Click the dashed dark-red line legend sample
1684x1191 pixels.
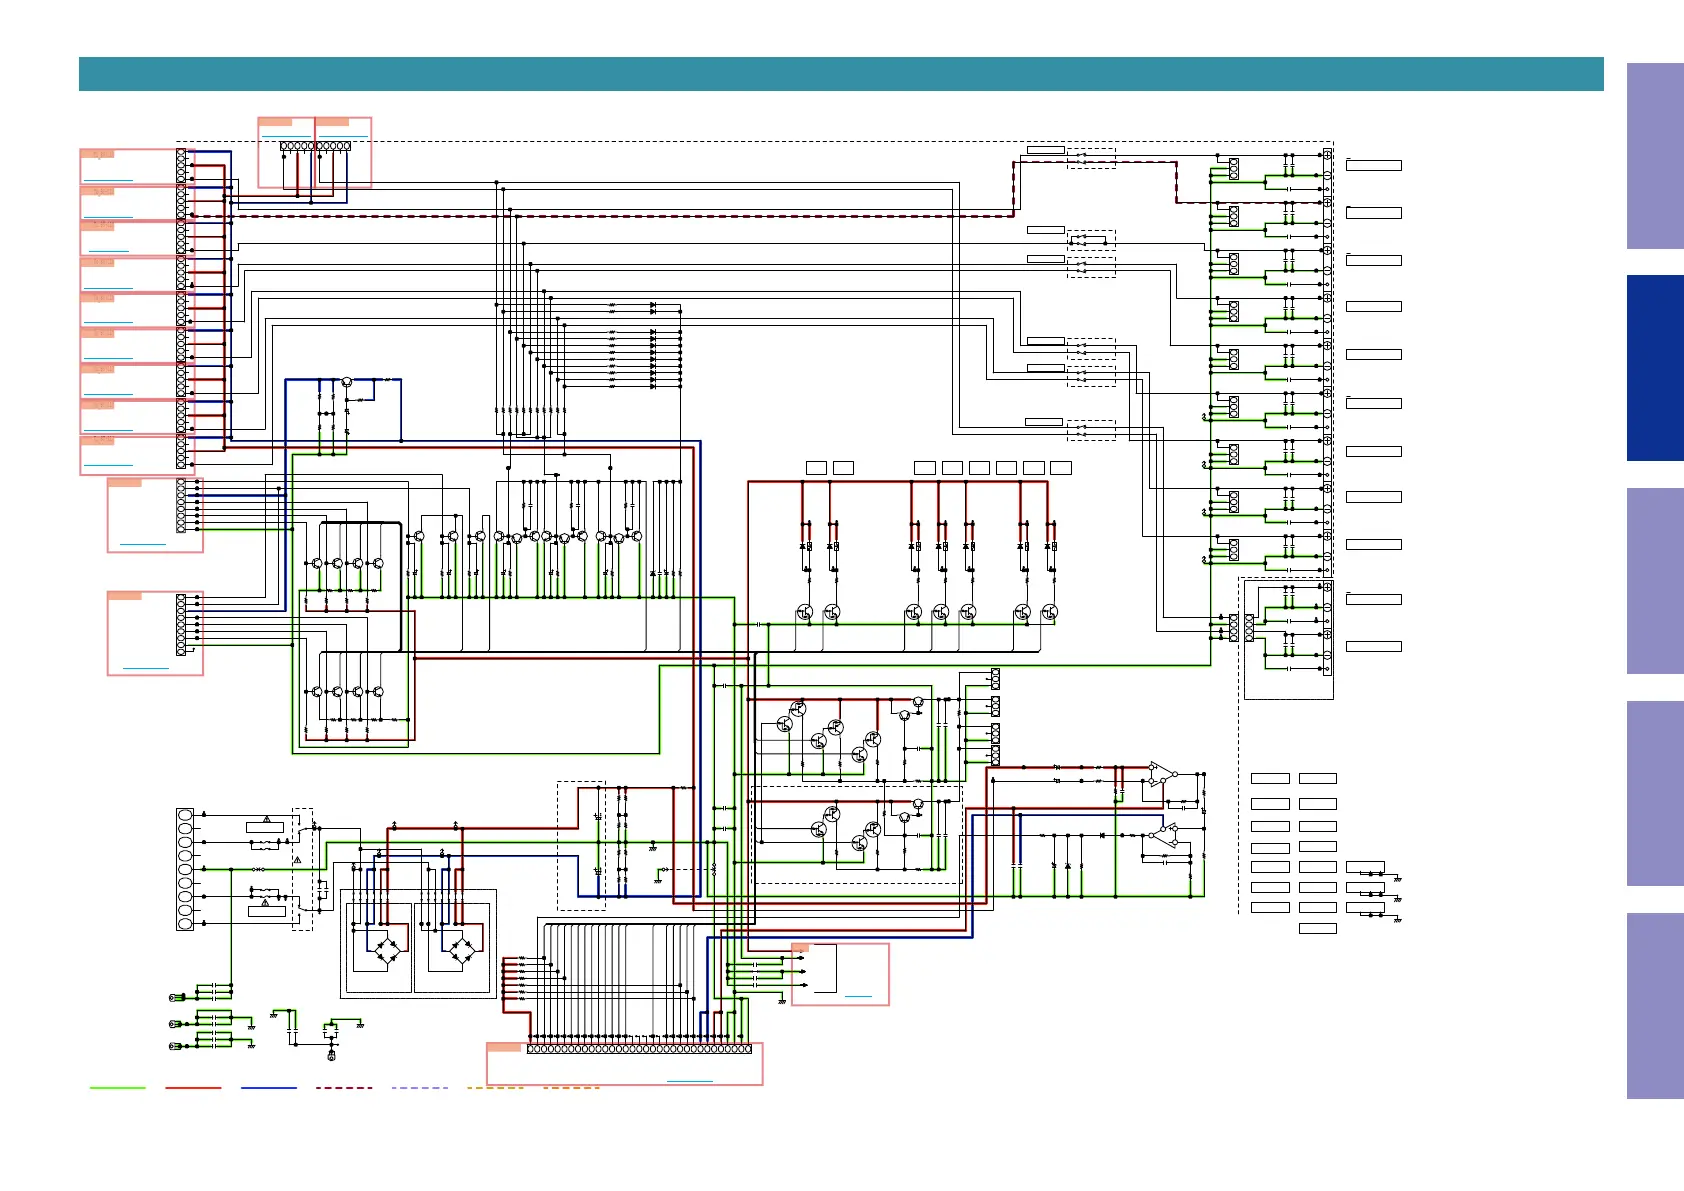pyautogui.click(x=344, y=1087)
